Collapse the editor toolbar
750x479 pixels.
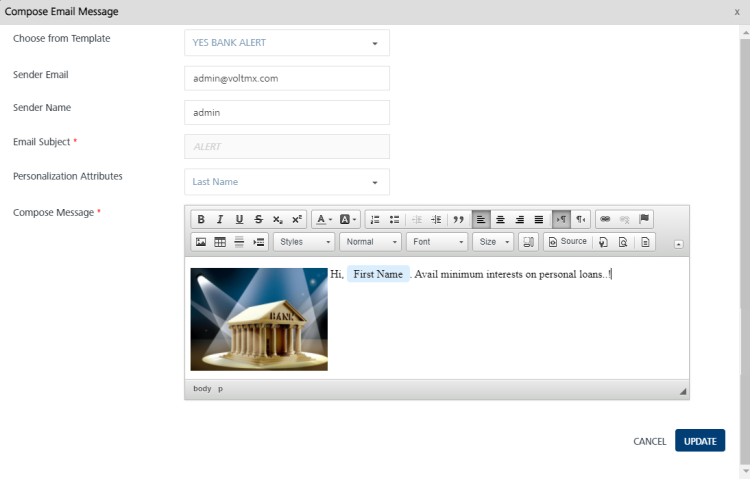(678, 245)
